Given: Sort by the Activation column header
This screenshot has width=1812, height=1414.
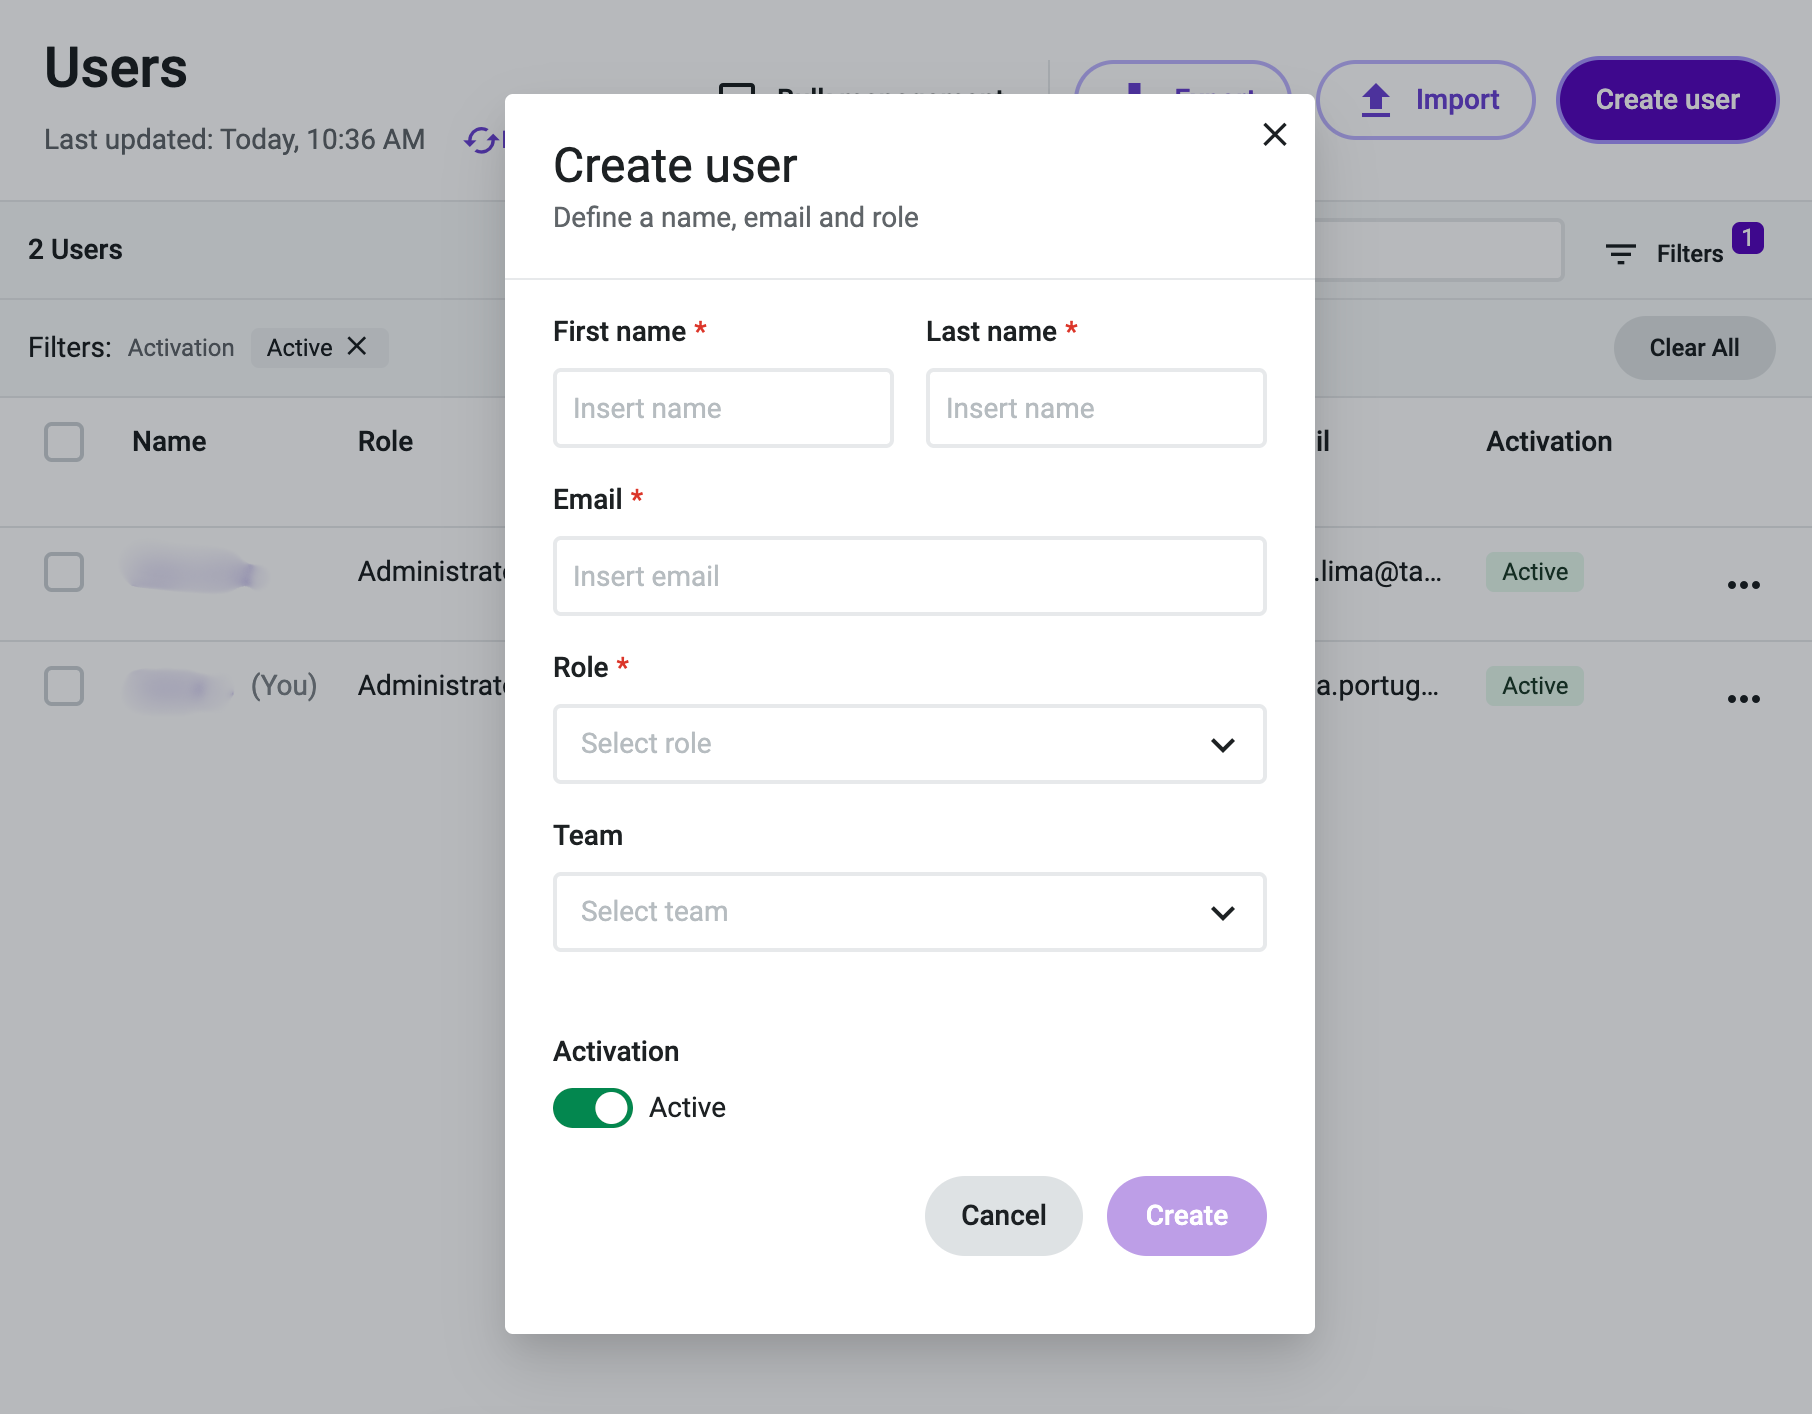Looking at the screenshot, I should pos(1549,442).
